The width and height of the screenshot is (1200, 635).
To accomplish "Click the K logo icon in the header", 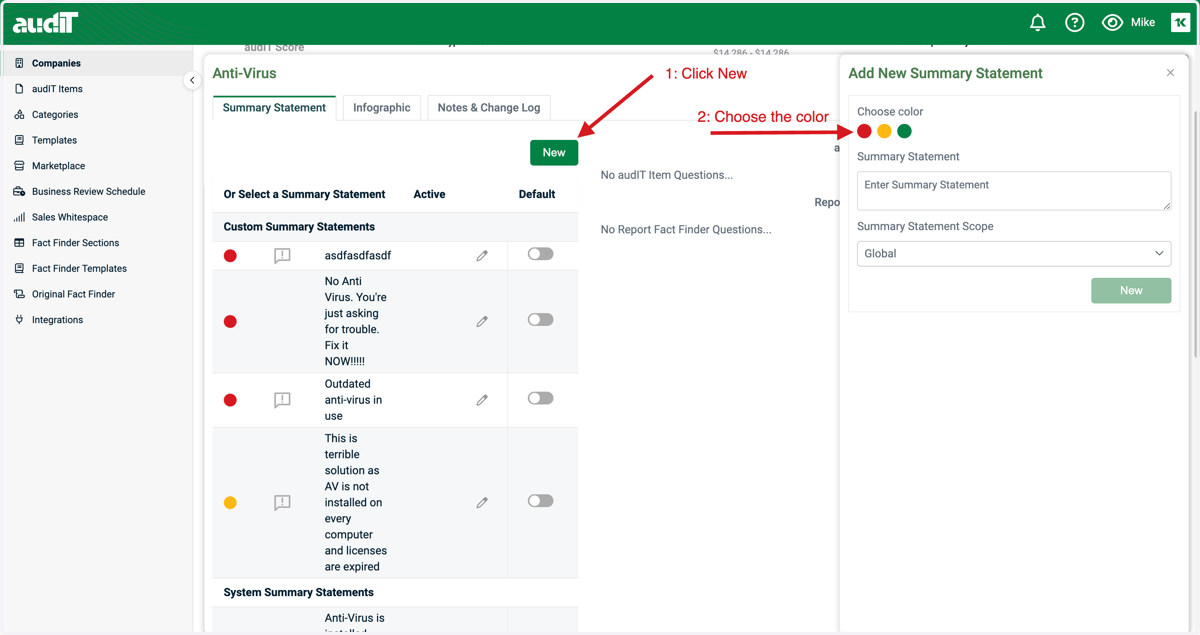I will 1180,22.
